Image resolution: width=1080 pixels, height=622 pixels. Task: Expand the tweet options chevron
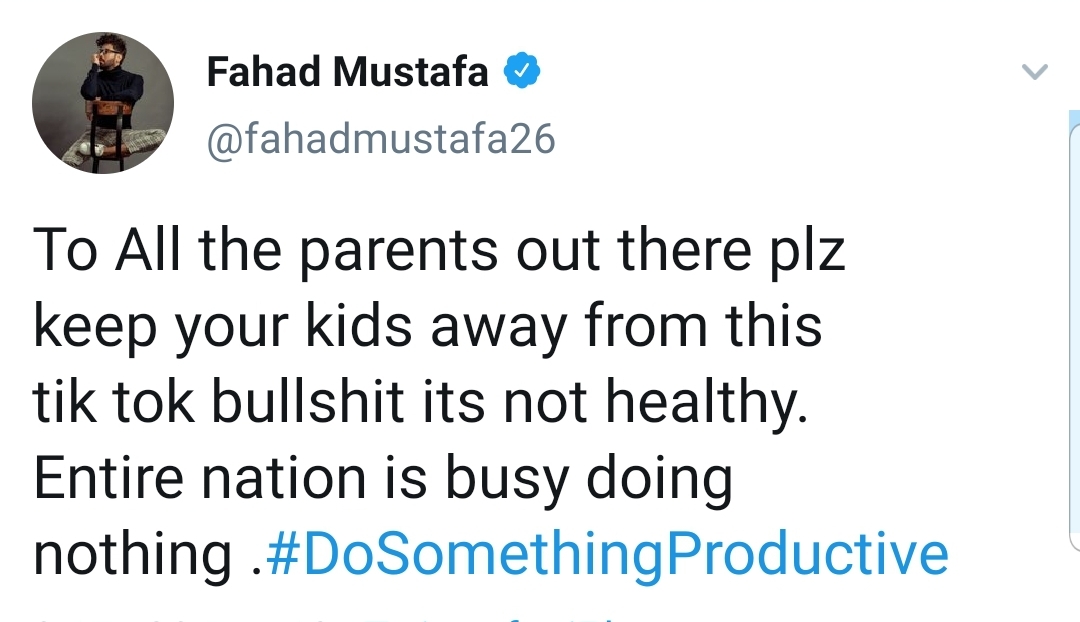1035,72
